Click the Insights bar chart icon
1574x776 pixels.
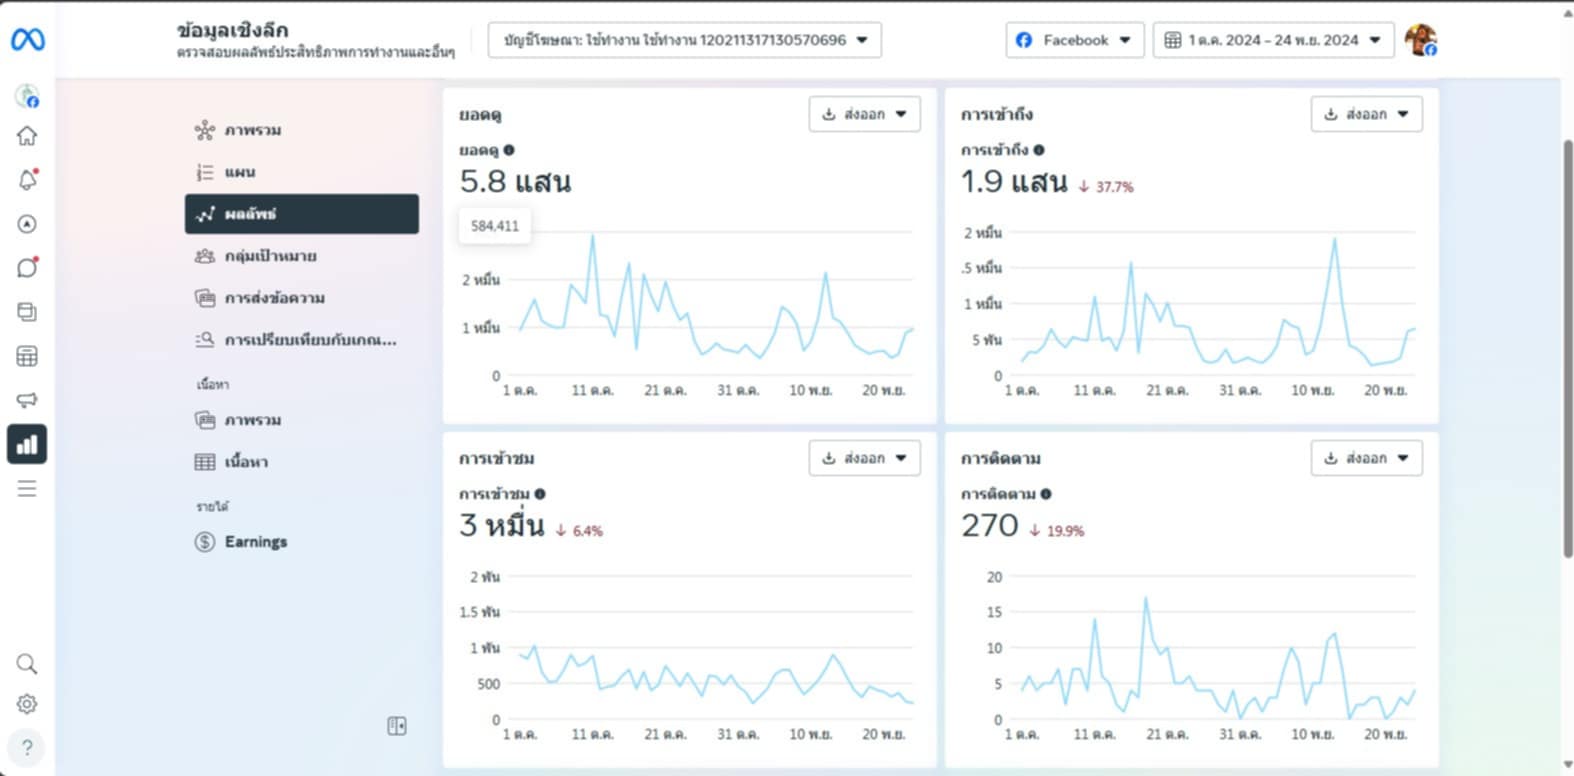(27, 444)
